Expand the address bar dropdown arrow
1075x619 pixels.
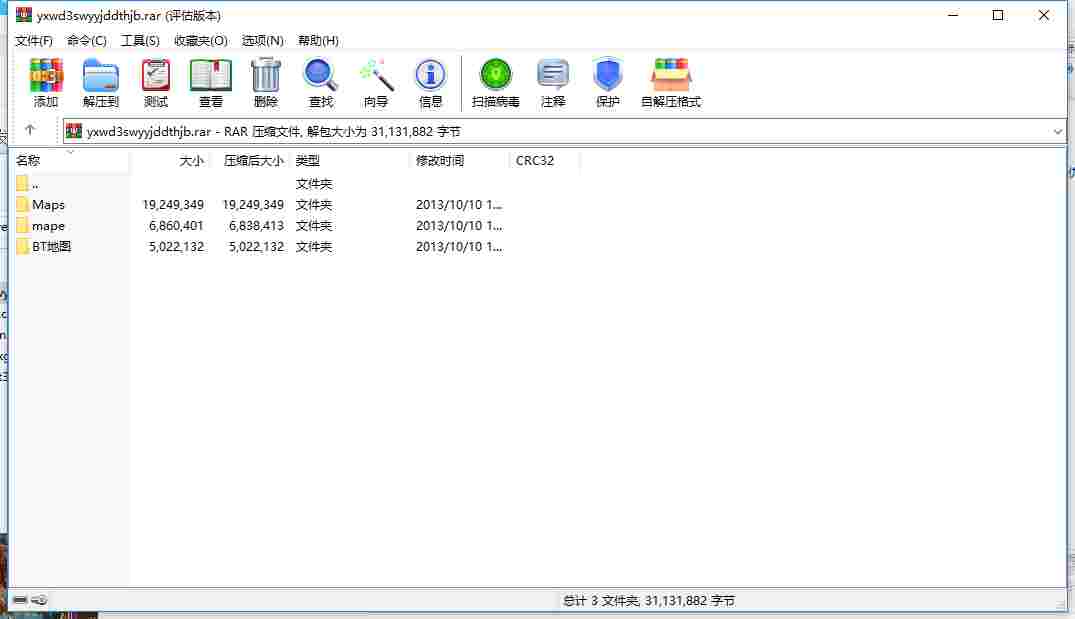pyautogui.click(x=1057, y=131)
